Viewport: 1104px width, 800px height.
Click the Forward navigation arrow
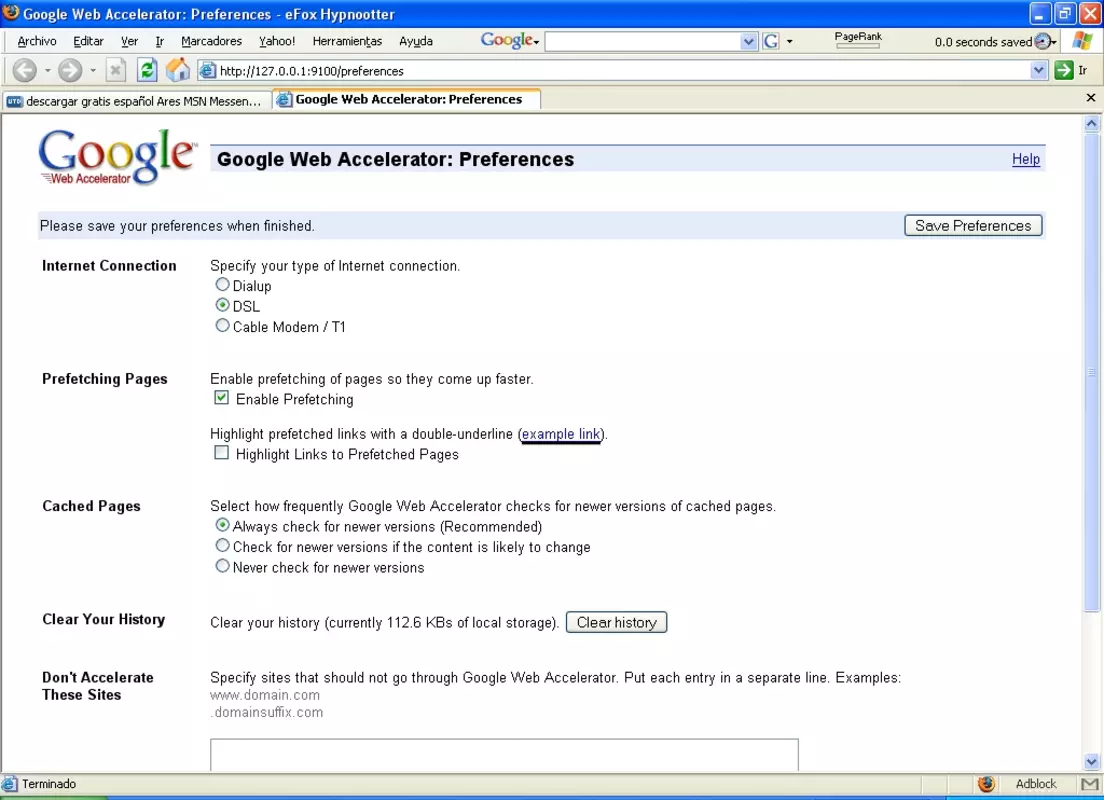pos(70,70)
